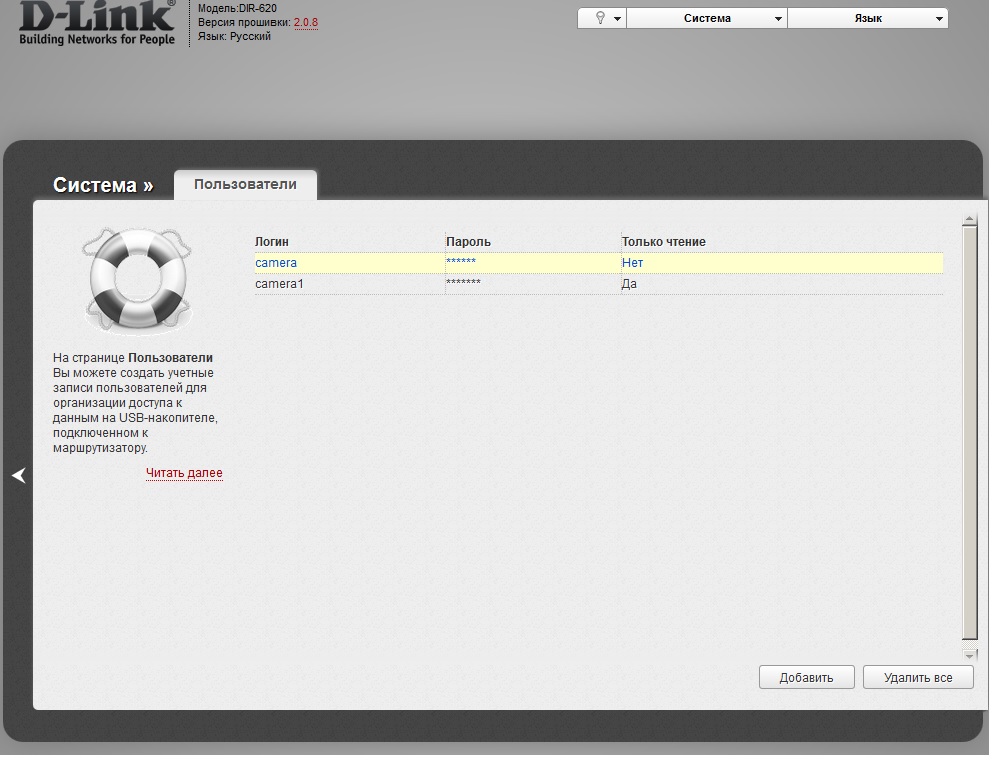Screen dimensions: 992x760
Task: Click the lifebuoy help icon
Action: 137,280
